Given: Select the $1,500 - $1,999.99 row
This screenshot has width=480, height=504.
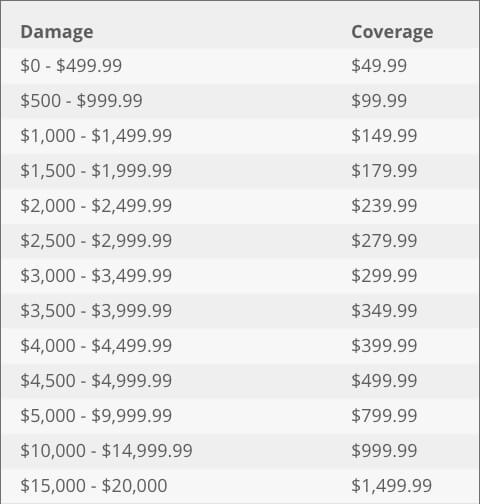Looking at the screenshot, I should [240, 171].
